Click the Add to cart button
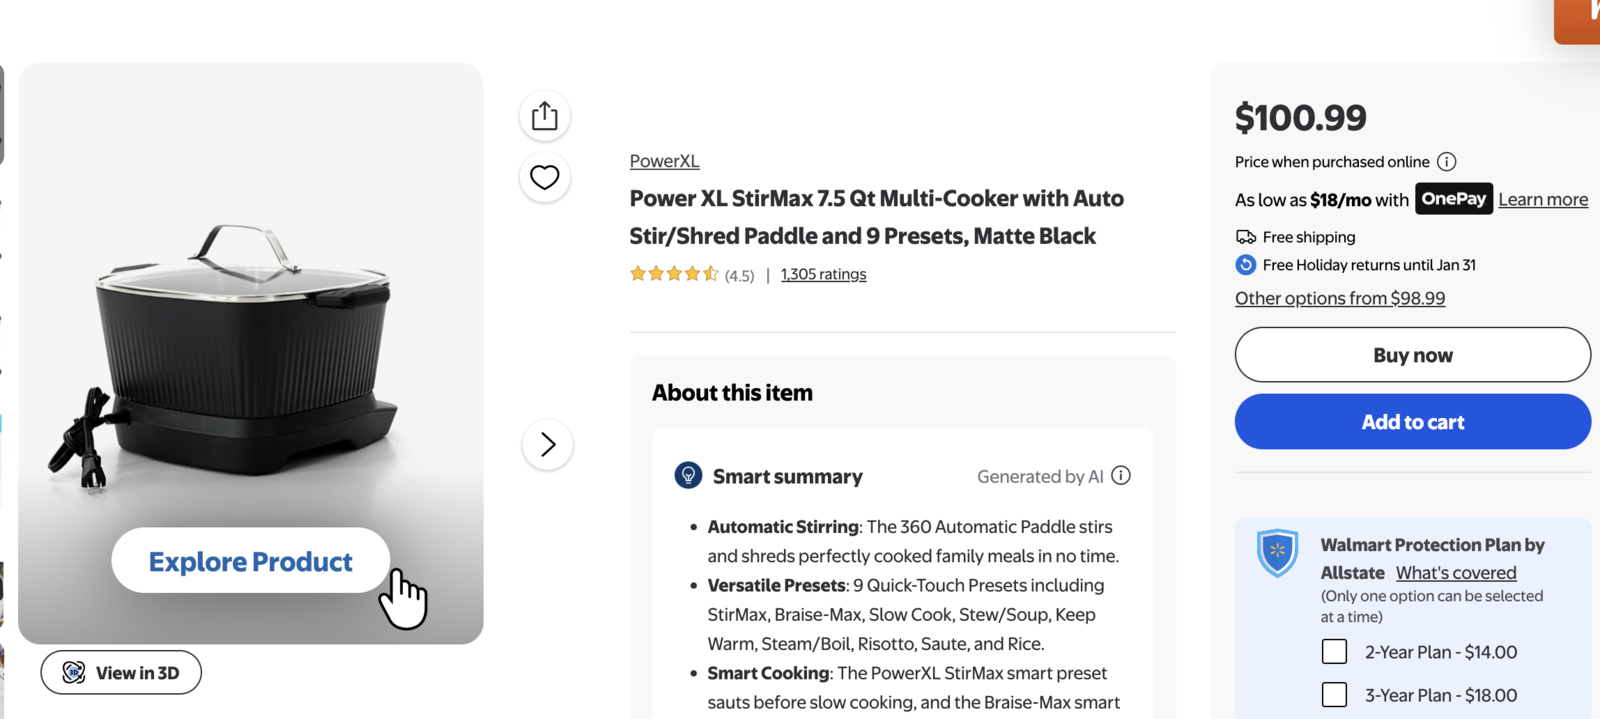This screenshot has width=1600, height=719. point(1412,422)
